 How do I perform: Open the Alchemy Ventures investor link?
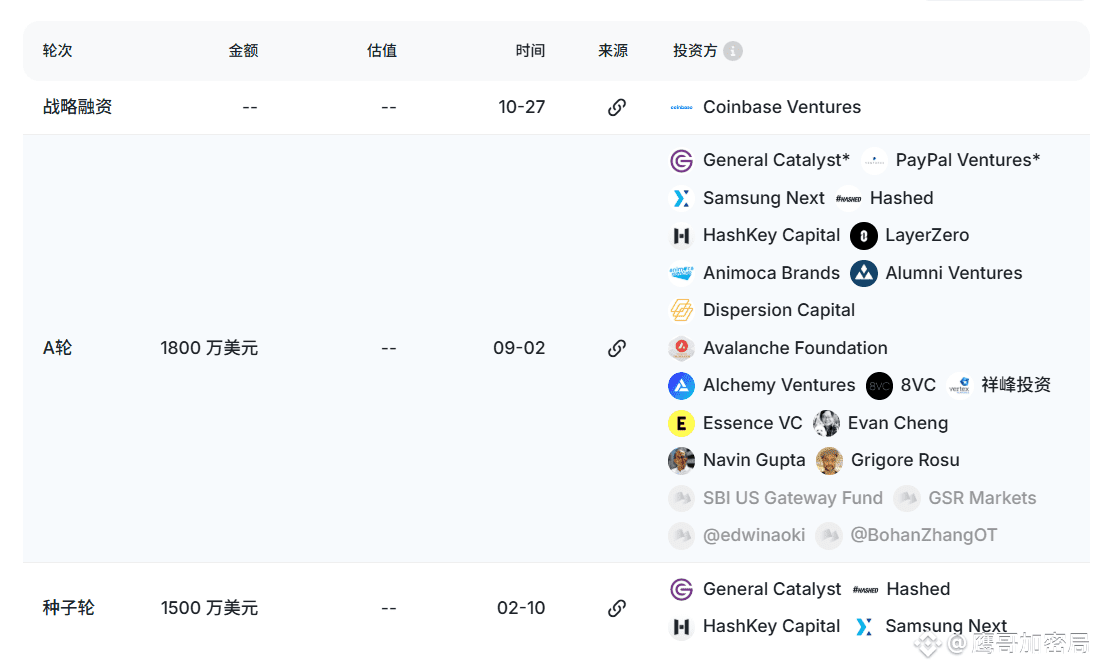779,386
